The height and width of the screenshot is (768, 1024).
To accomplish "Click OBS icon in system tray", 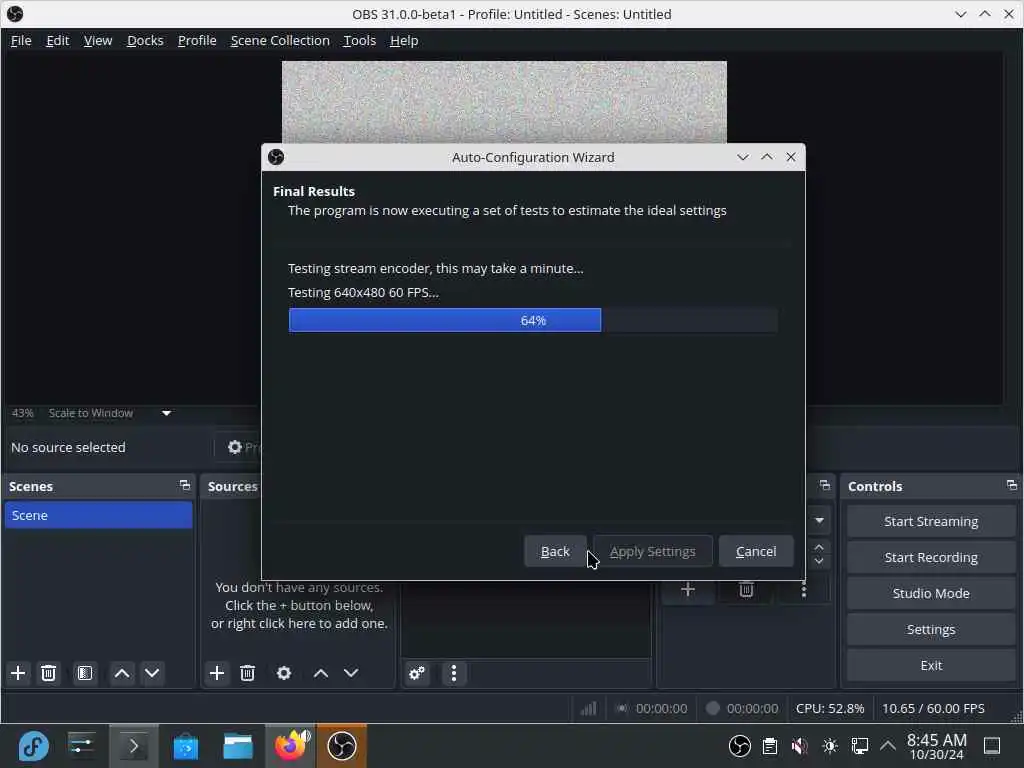I will [x=740, y=746].
